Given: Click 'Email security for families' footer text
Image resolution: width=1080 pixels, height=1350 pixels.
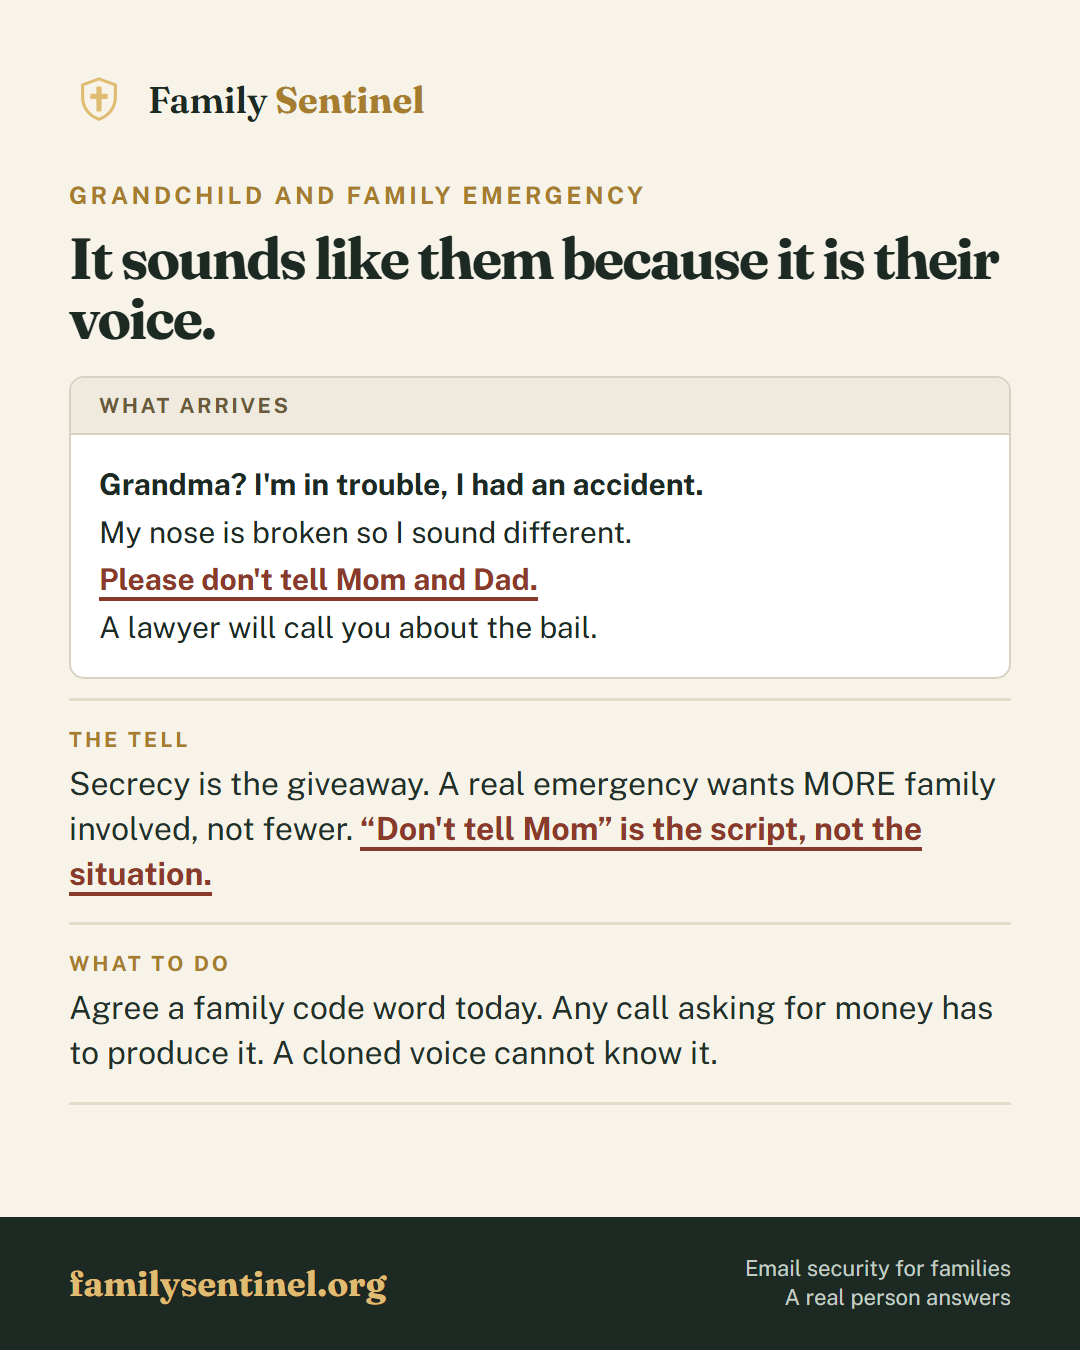Looking at the screenshot, I should click(878, 1268).
